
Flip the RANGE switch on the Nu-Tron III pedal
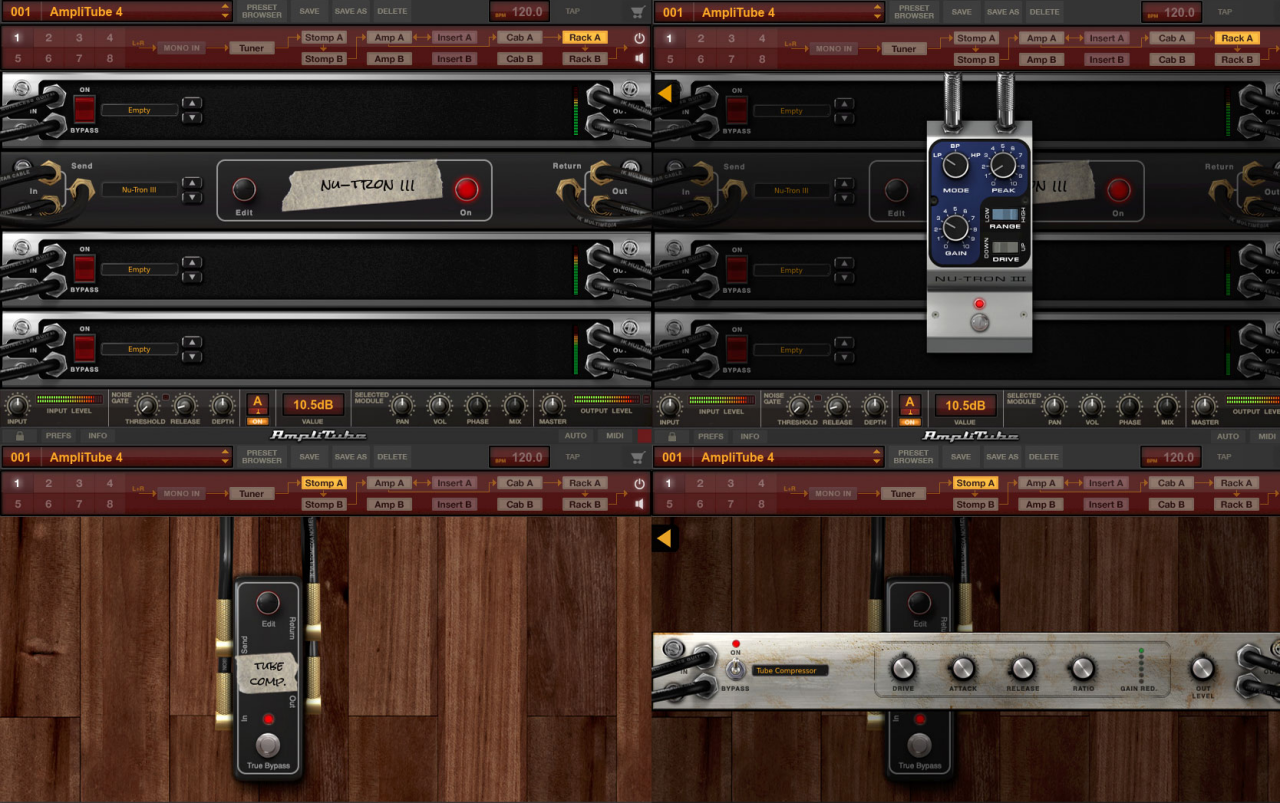tap(1005, 214)
